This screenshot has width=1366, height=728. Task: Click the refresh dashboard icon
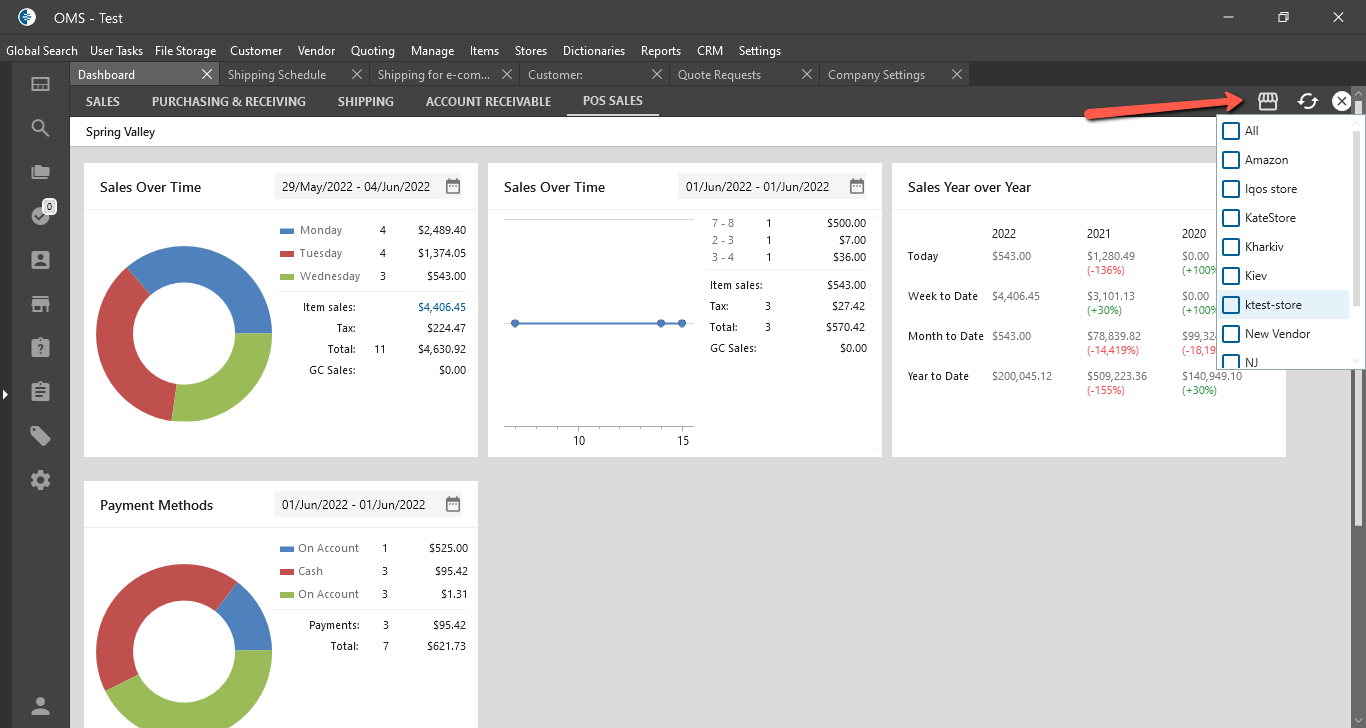(x=1307, y=101)
